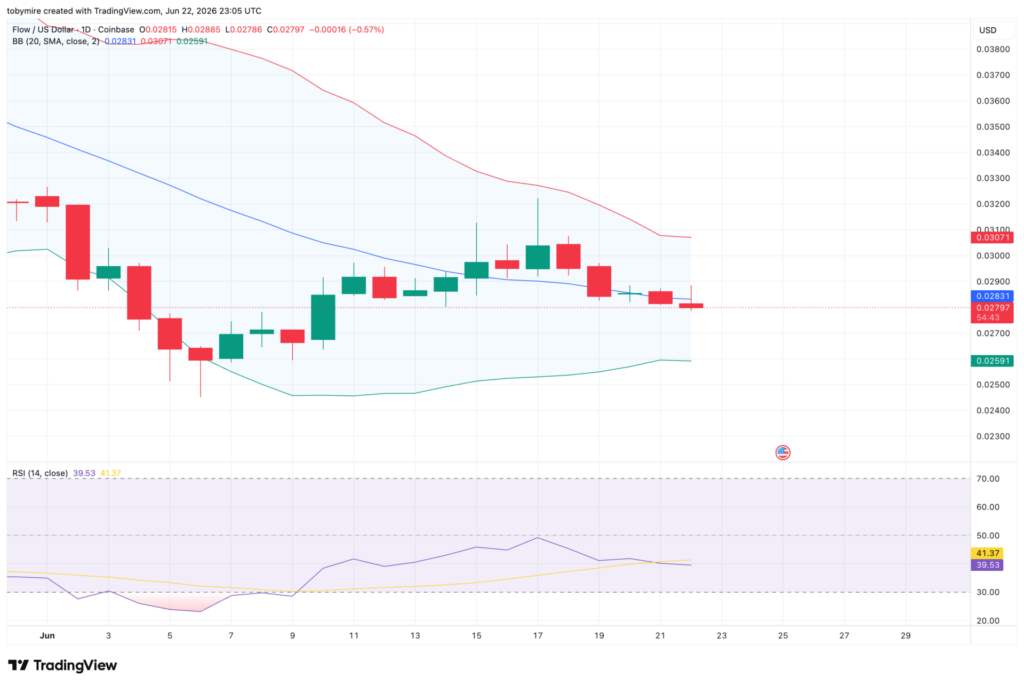Viewport: 1024px width, 686px height.
Task: Click the blue 0.02831 basis axis label
Action: [x=992, y=296]
